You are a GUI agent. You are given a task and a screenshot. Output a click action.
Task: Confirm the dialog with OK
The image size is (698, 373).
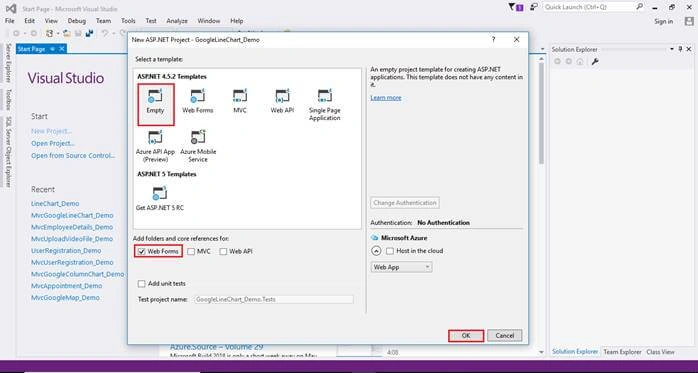coord(466,336)
